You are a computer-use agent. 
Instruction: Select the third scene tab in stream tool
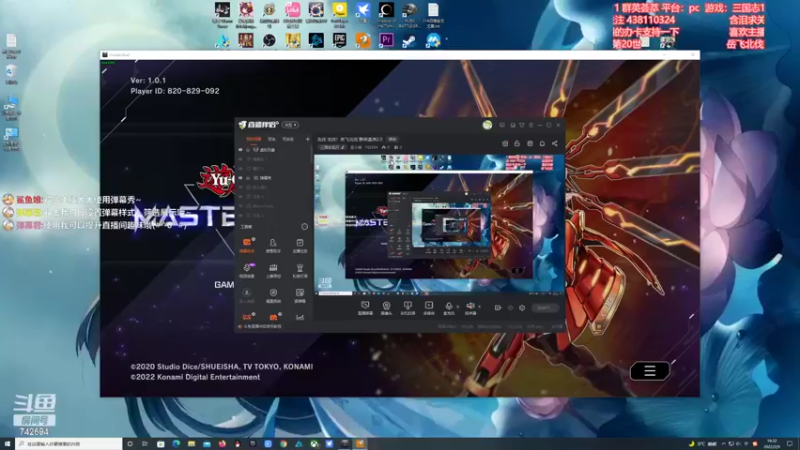(x=288, y=139)
